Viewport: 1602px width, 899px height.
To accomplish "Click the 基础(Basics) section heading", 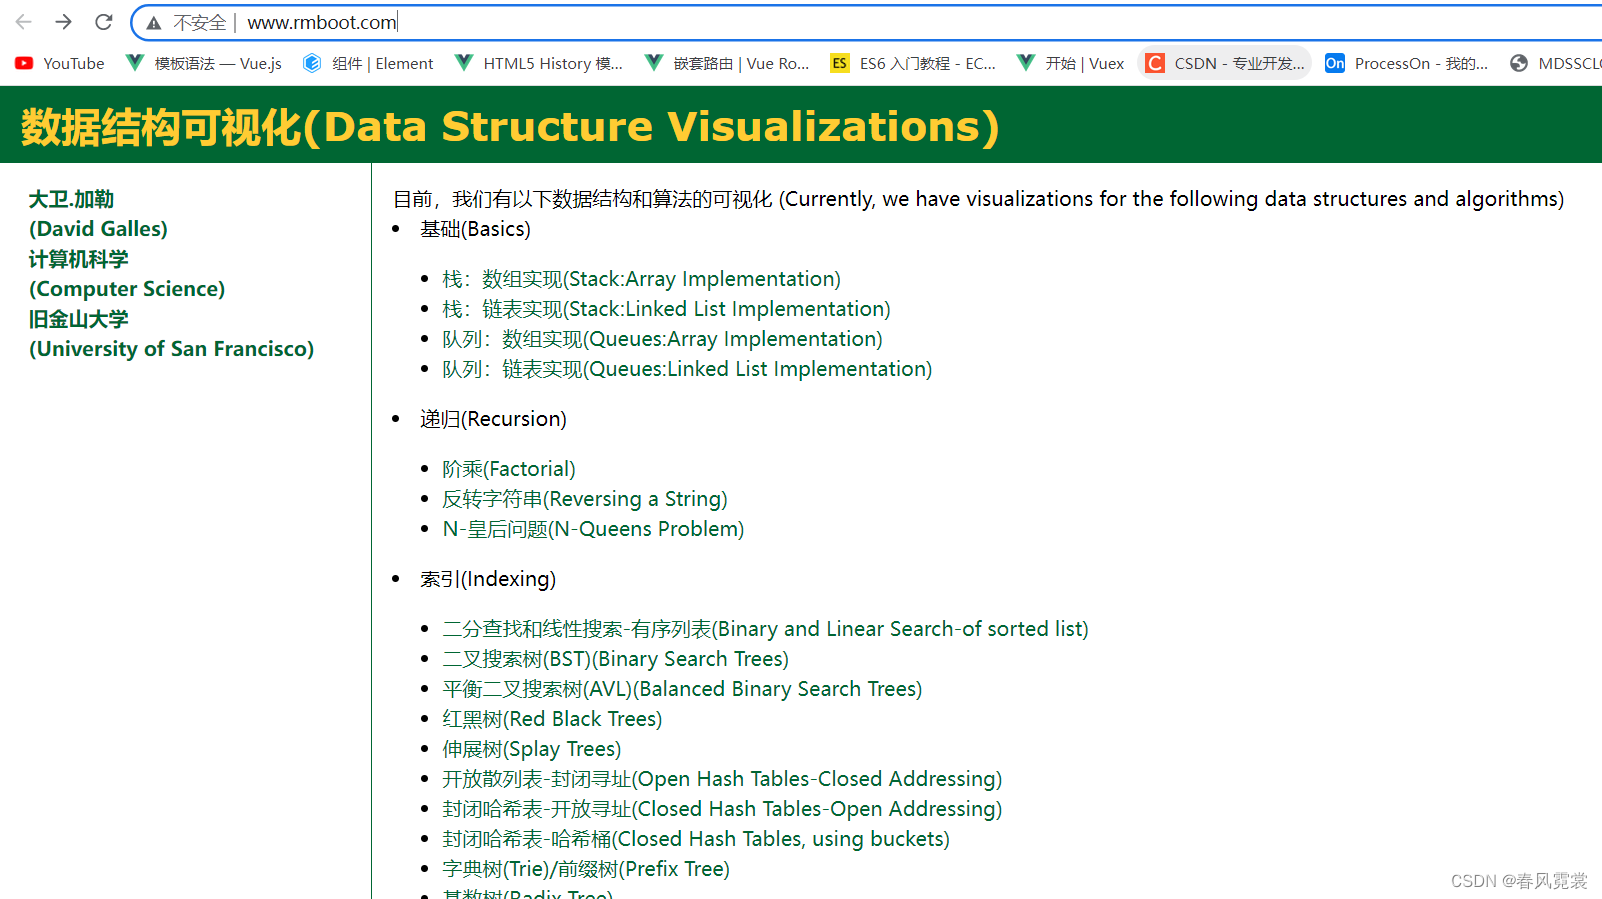I will coord(475,229).
